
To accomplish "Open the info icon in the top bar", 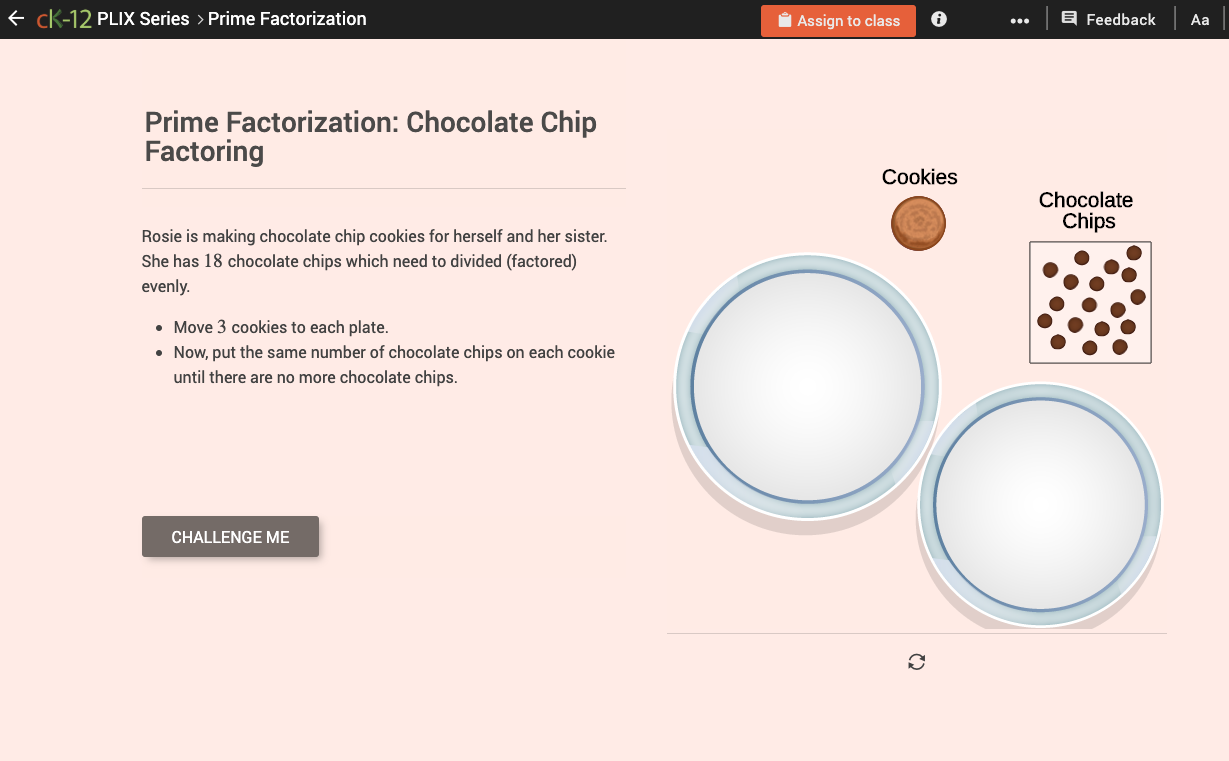I will (x=938, y=18).
